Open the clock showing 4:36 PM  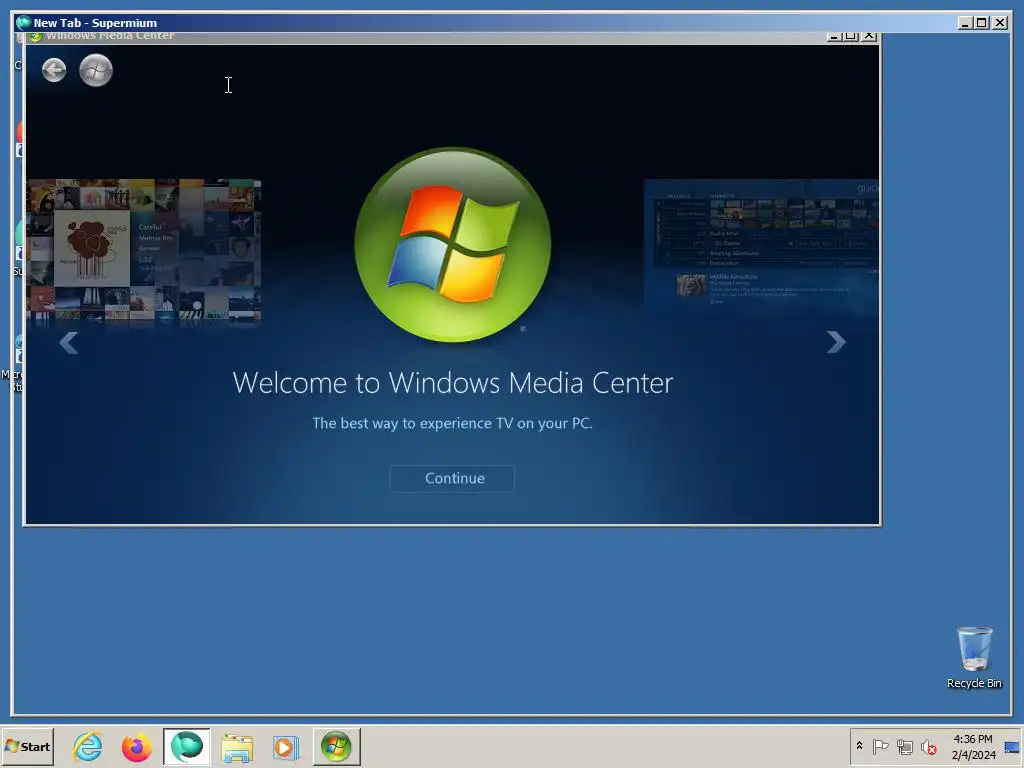pos(973,746)
